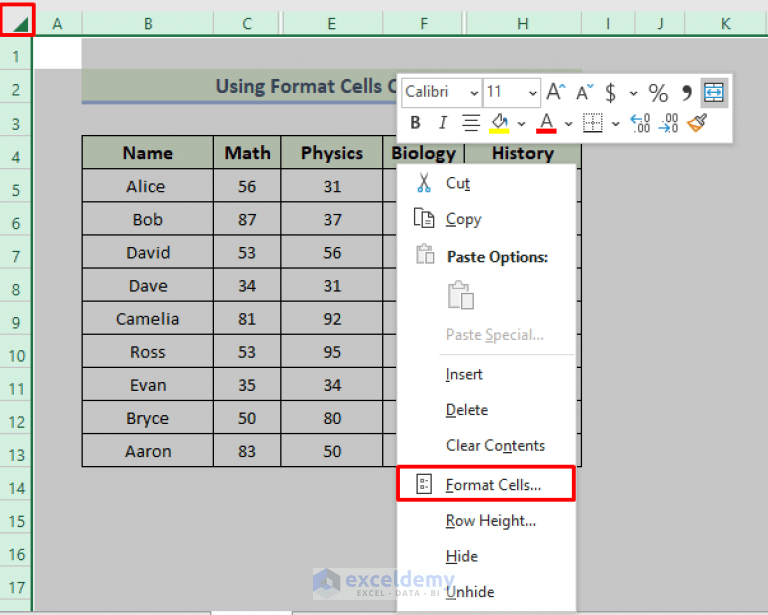This screenshot has height=615, width=768.
Task: Center align text via mini toolbar
Action: pyautogui.click(x=471, y=122)
